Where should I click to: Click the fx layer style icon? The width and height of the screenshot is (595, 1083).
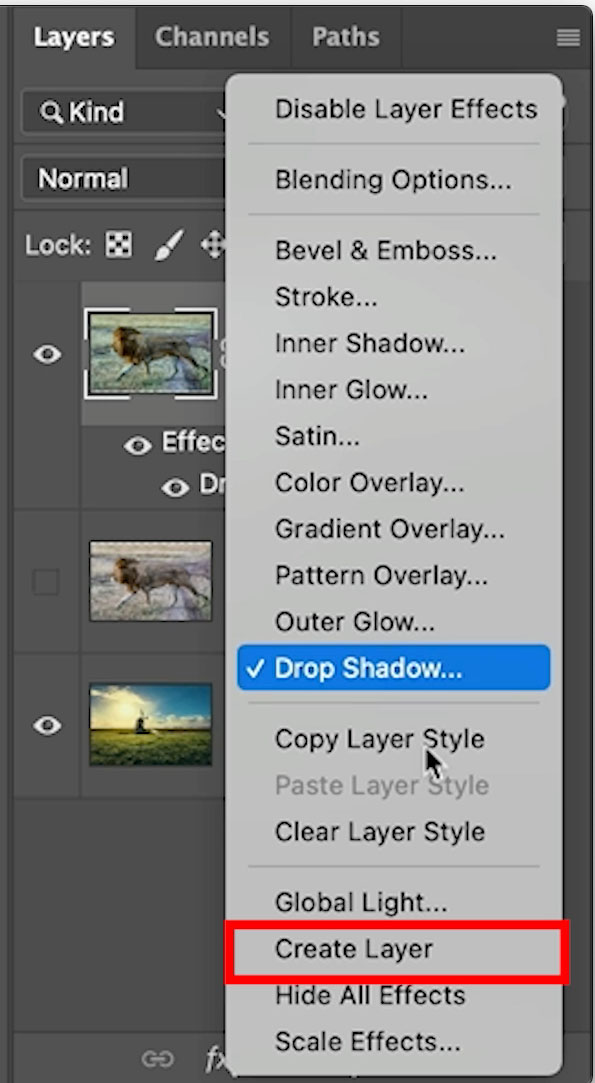[x=216, y=1057]
